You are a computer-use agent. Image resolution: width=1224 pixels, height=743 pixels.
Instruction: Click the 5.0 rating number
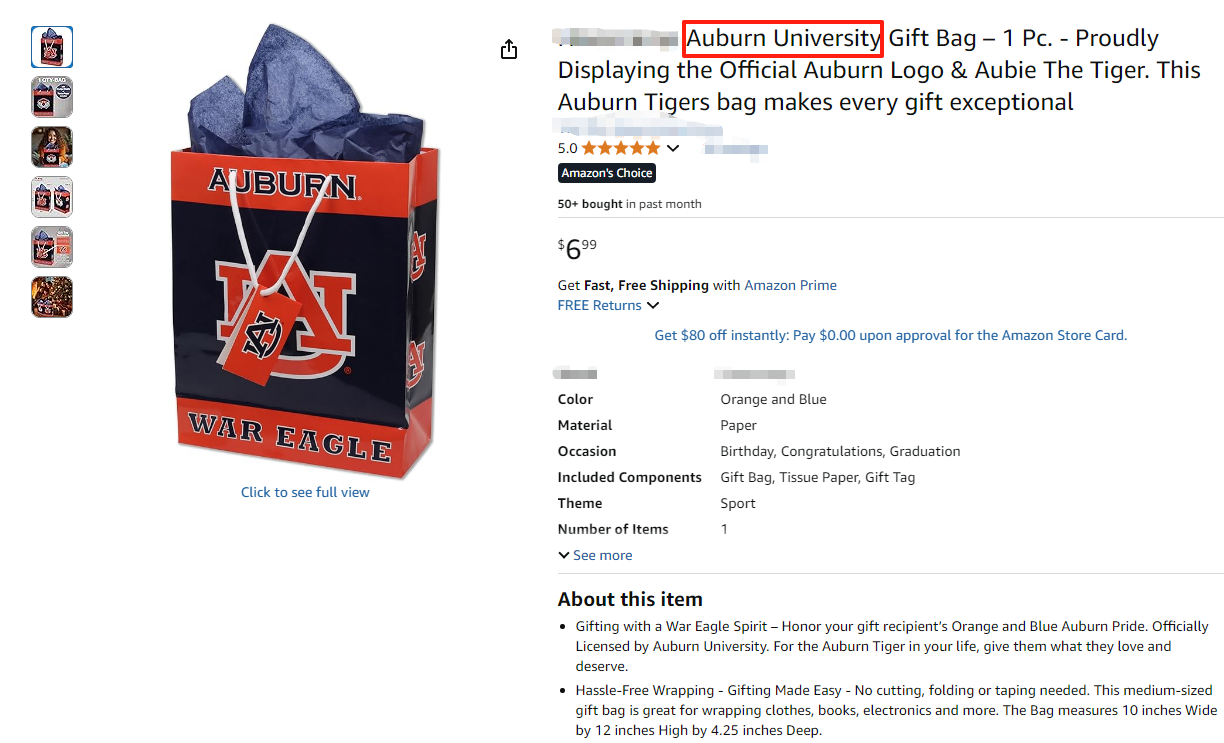pos(567,148)
